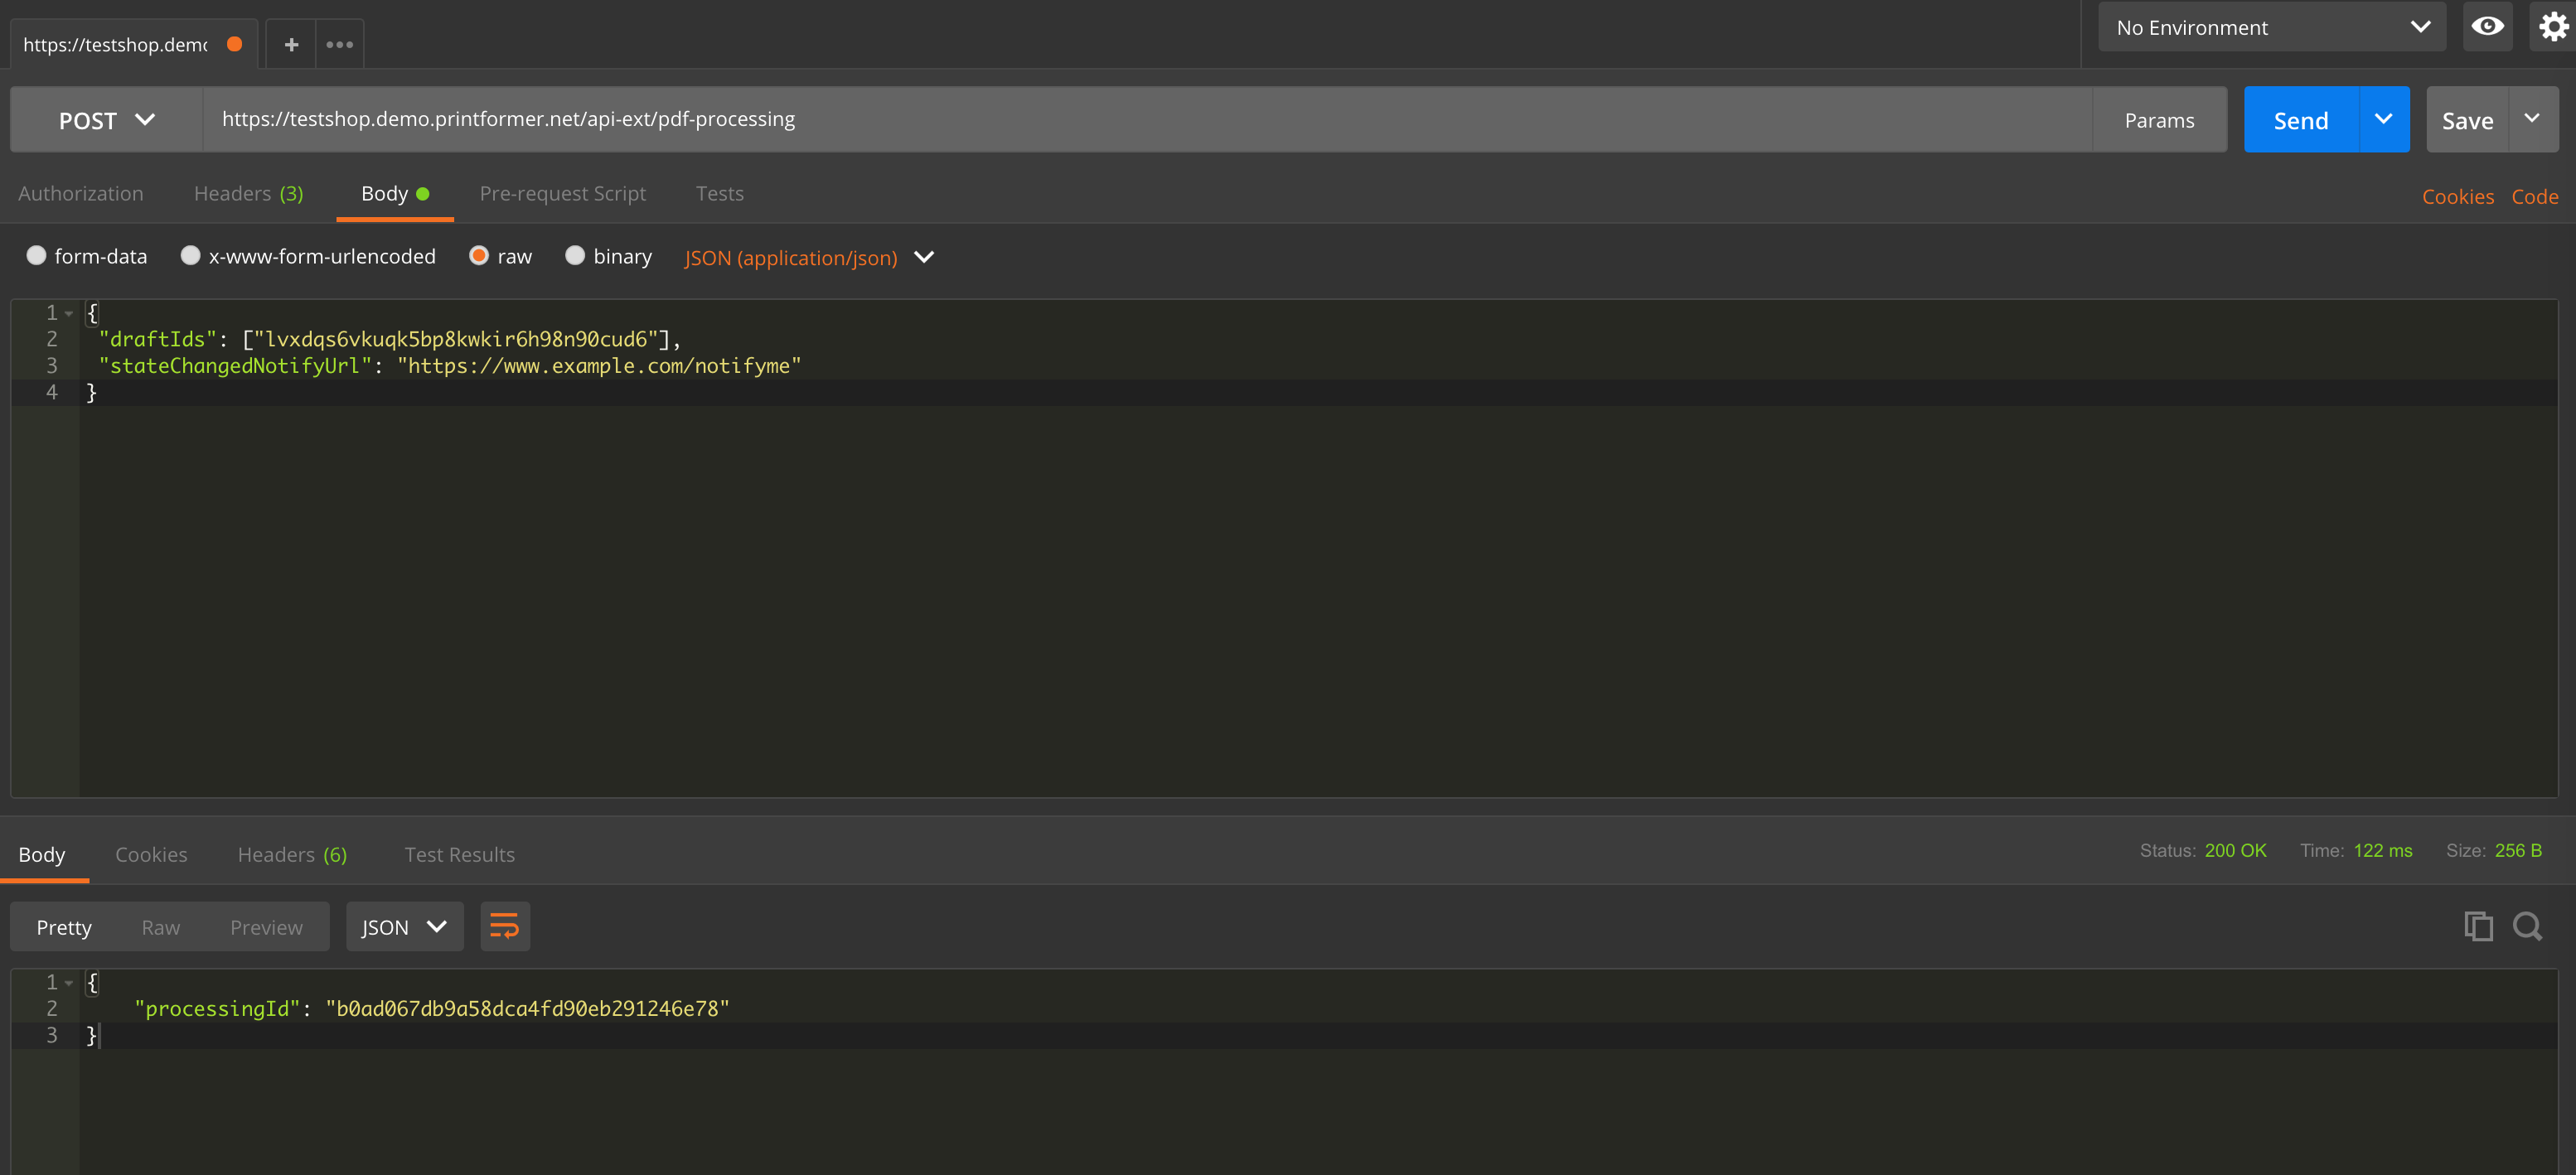This screenshot has height=1175, width=2576.
Task: Copy the response body to clipboard
Action: (x=2478, y=926)
